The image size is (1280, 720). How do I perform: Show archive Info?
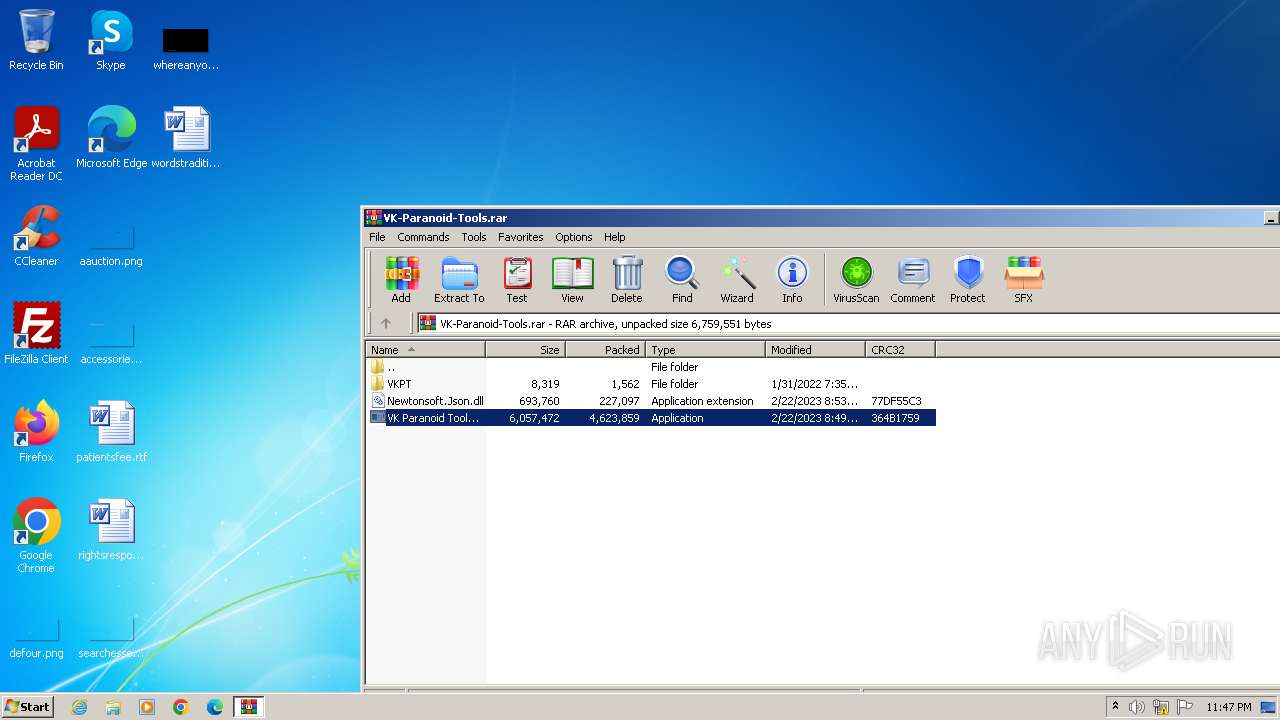[792, 279]
